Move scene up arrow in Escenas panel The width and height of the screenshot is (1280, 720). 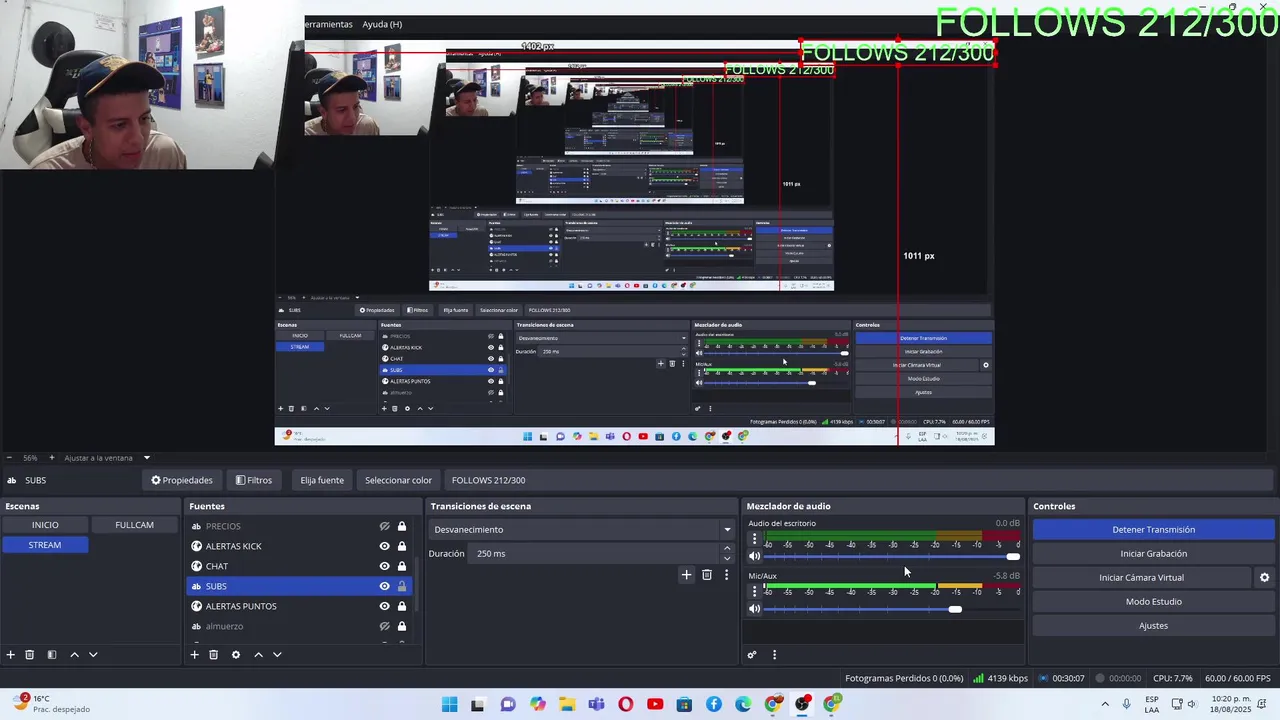click(x=74, y=655)
